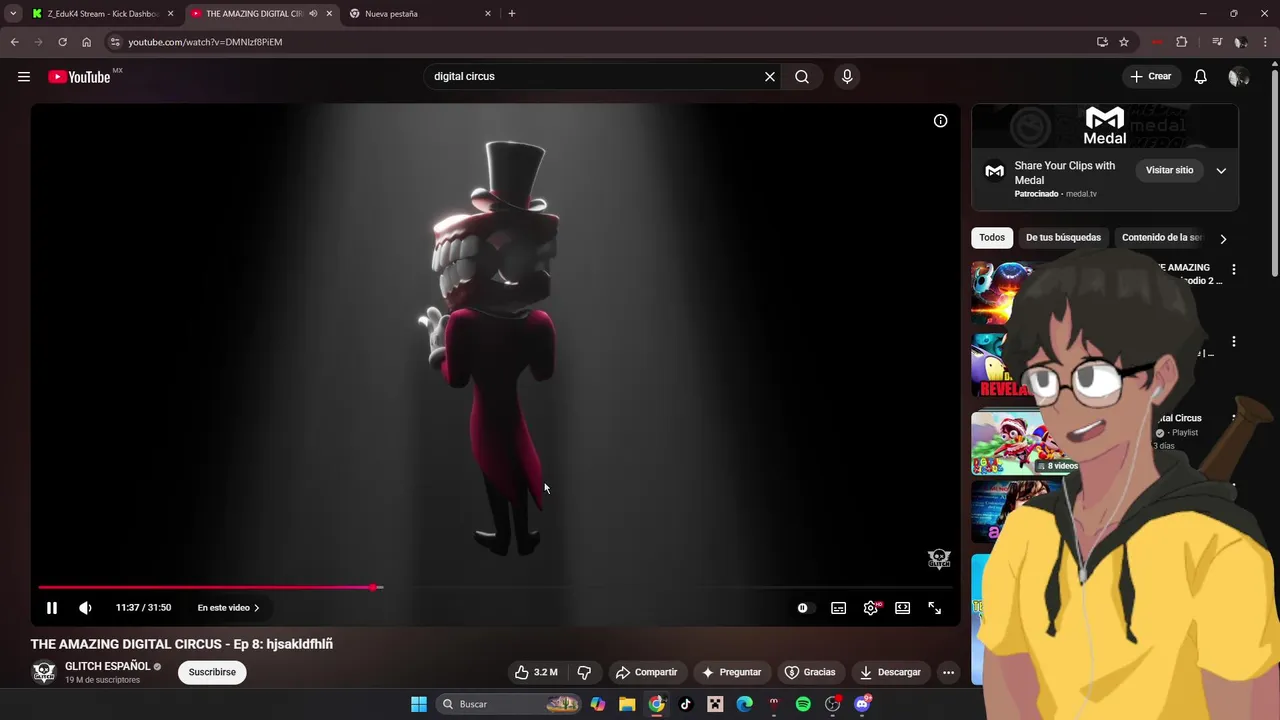Click the magnifier search button
Image resolution: width=1280 pixels, height=720 pixels.
tap(802, 76)
